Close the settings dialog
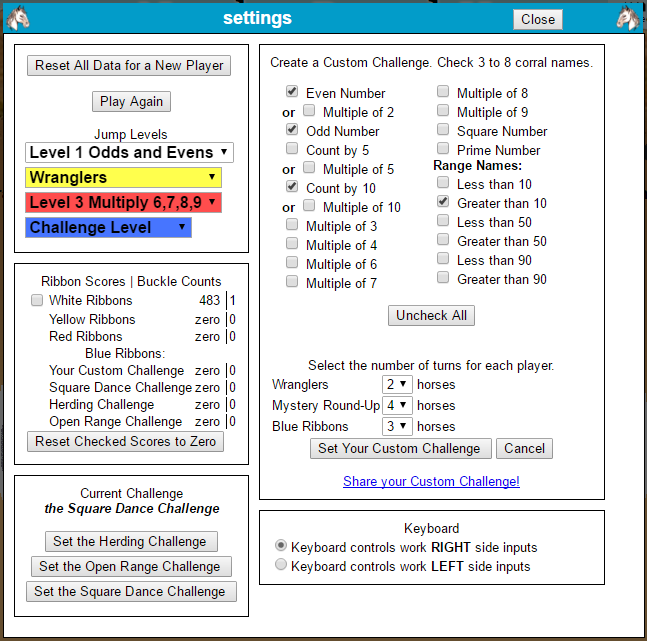Image resolution: width=647 pixels, height=641 pixels. coord(537,19)
